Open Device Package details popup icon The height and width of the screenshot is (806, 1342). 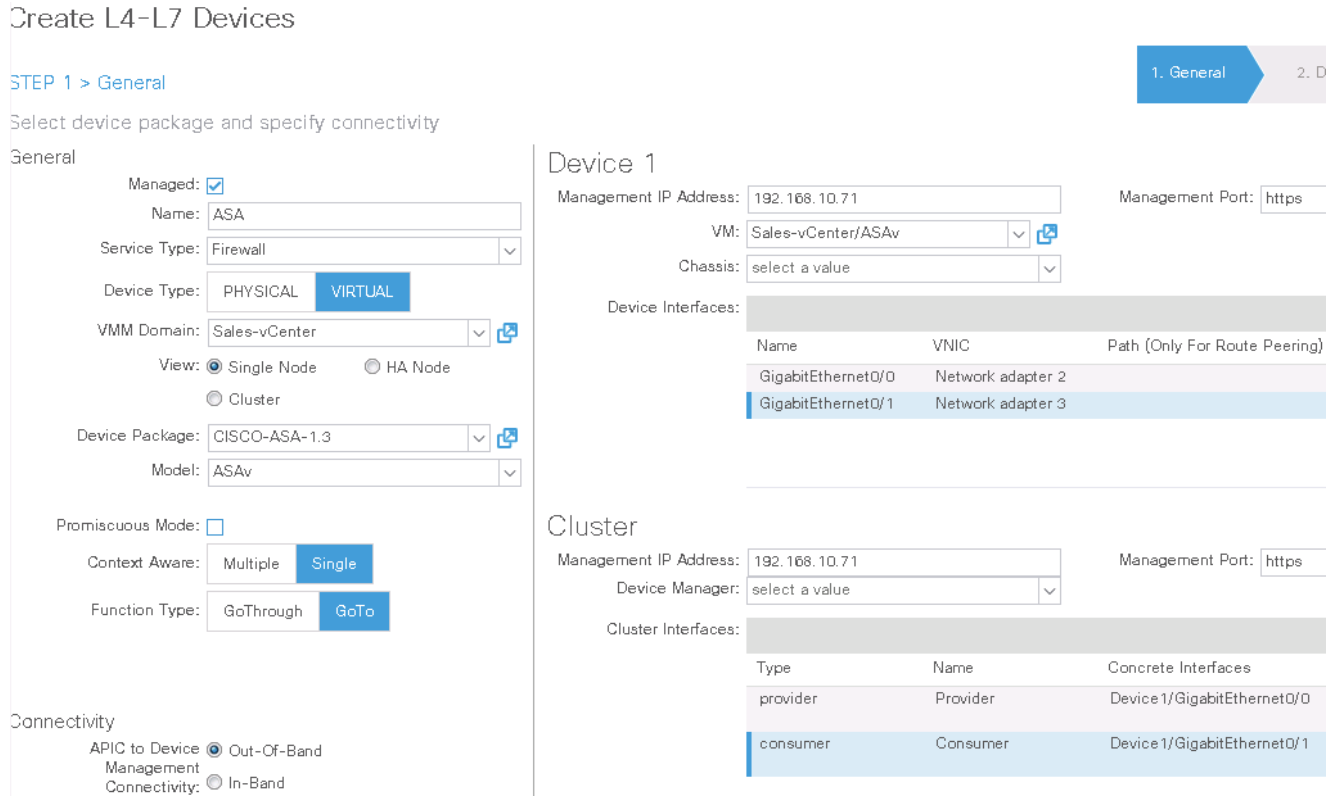click(507, 437)
